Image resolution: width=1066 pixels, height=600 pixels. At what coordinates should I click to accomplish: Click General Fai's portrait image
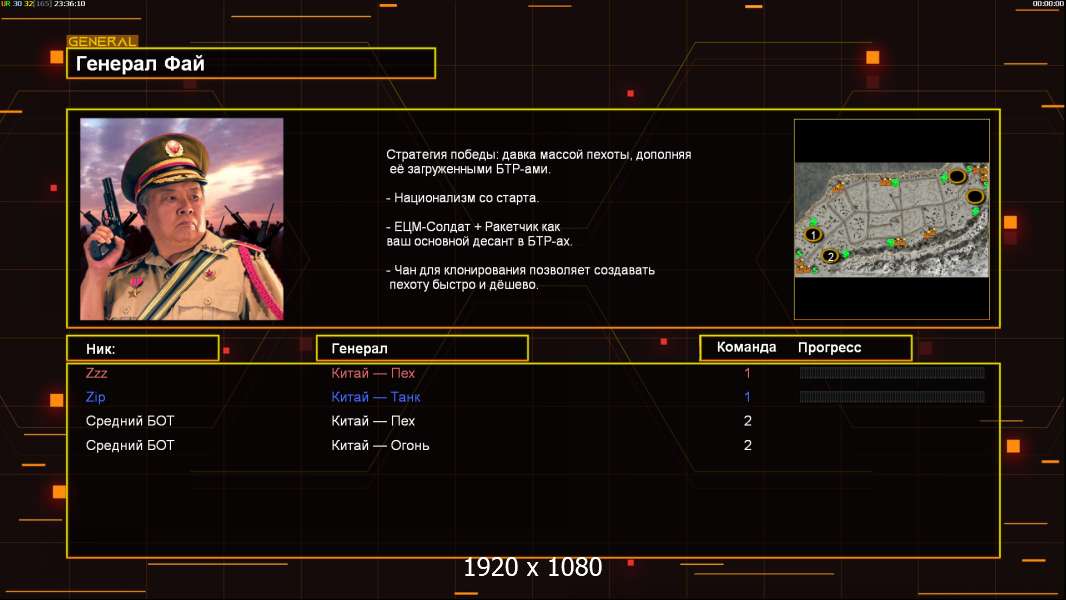pos(182,219)
